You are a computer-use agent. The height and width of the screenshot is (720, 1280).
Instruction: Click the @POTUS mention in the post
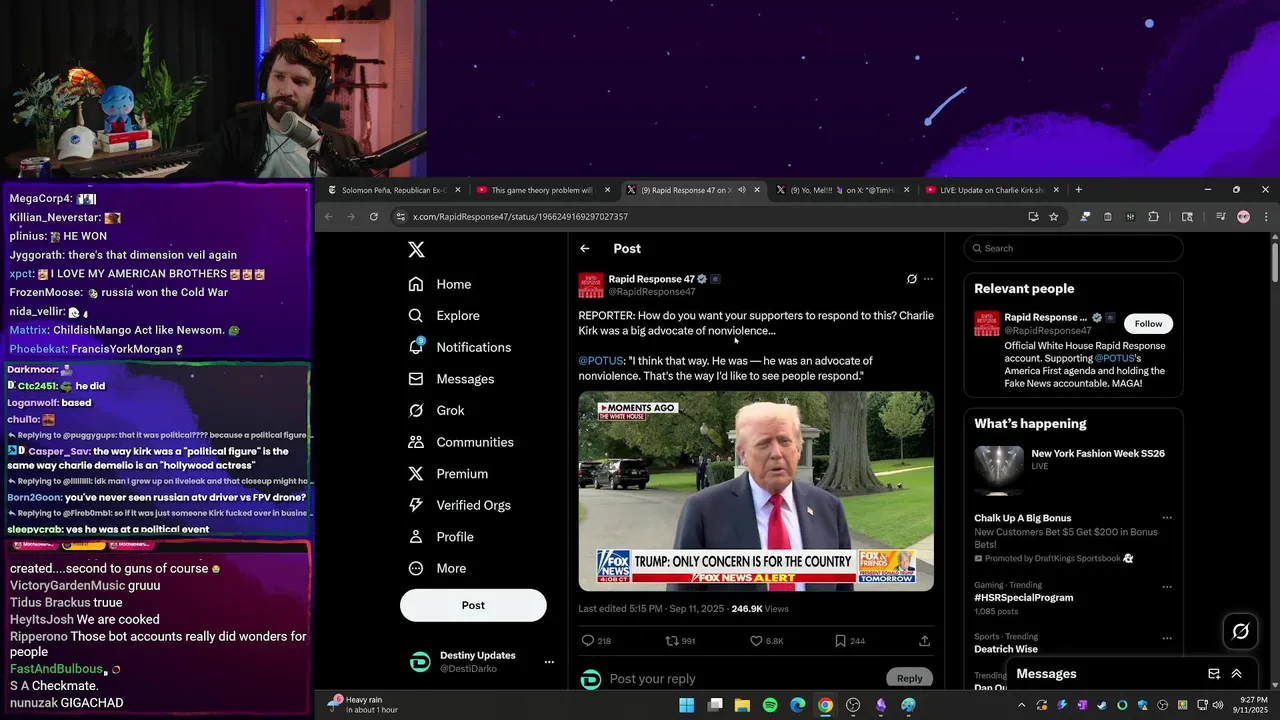[x=600, y=361]
